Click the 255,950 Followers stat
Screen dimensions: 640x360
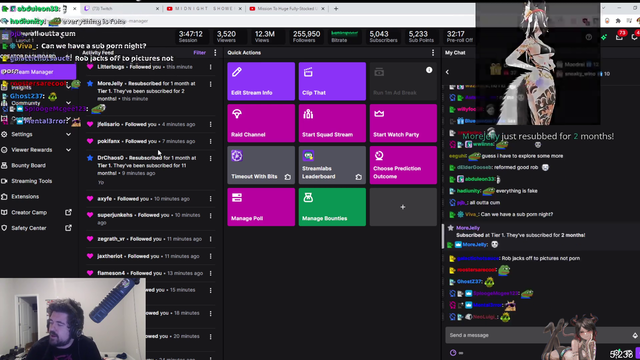click(306, 36)
